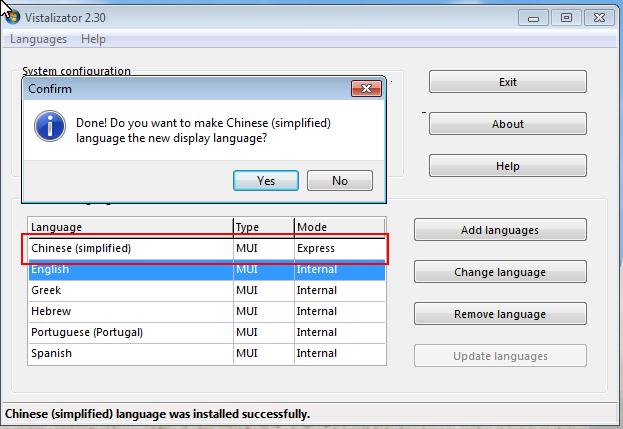Click the Internal mode cell for Greek
Screen dimensions: 623x429
pos(340,291)
